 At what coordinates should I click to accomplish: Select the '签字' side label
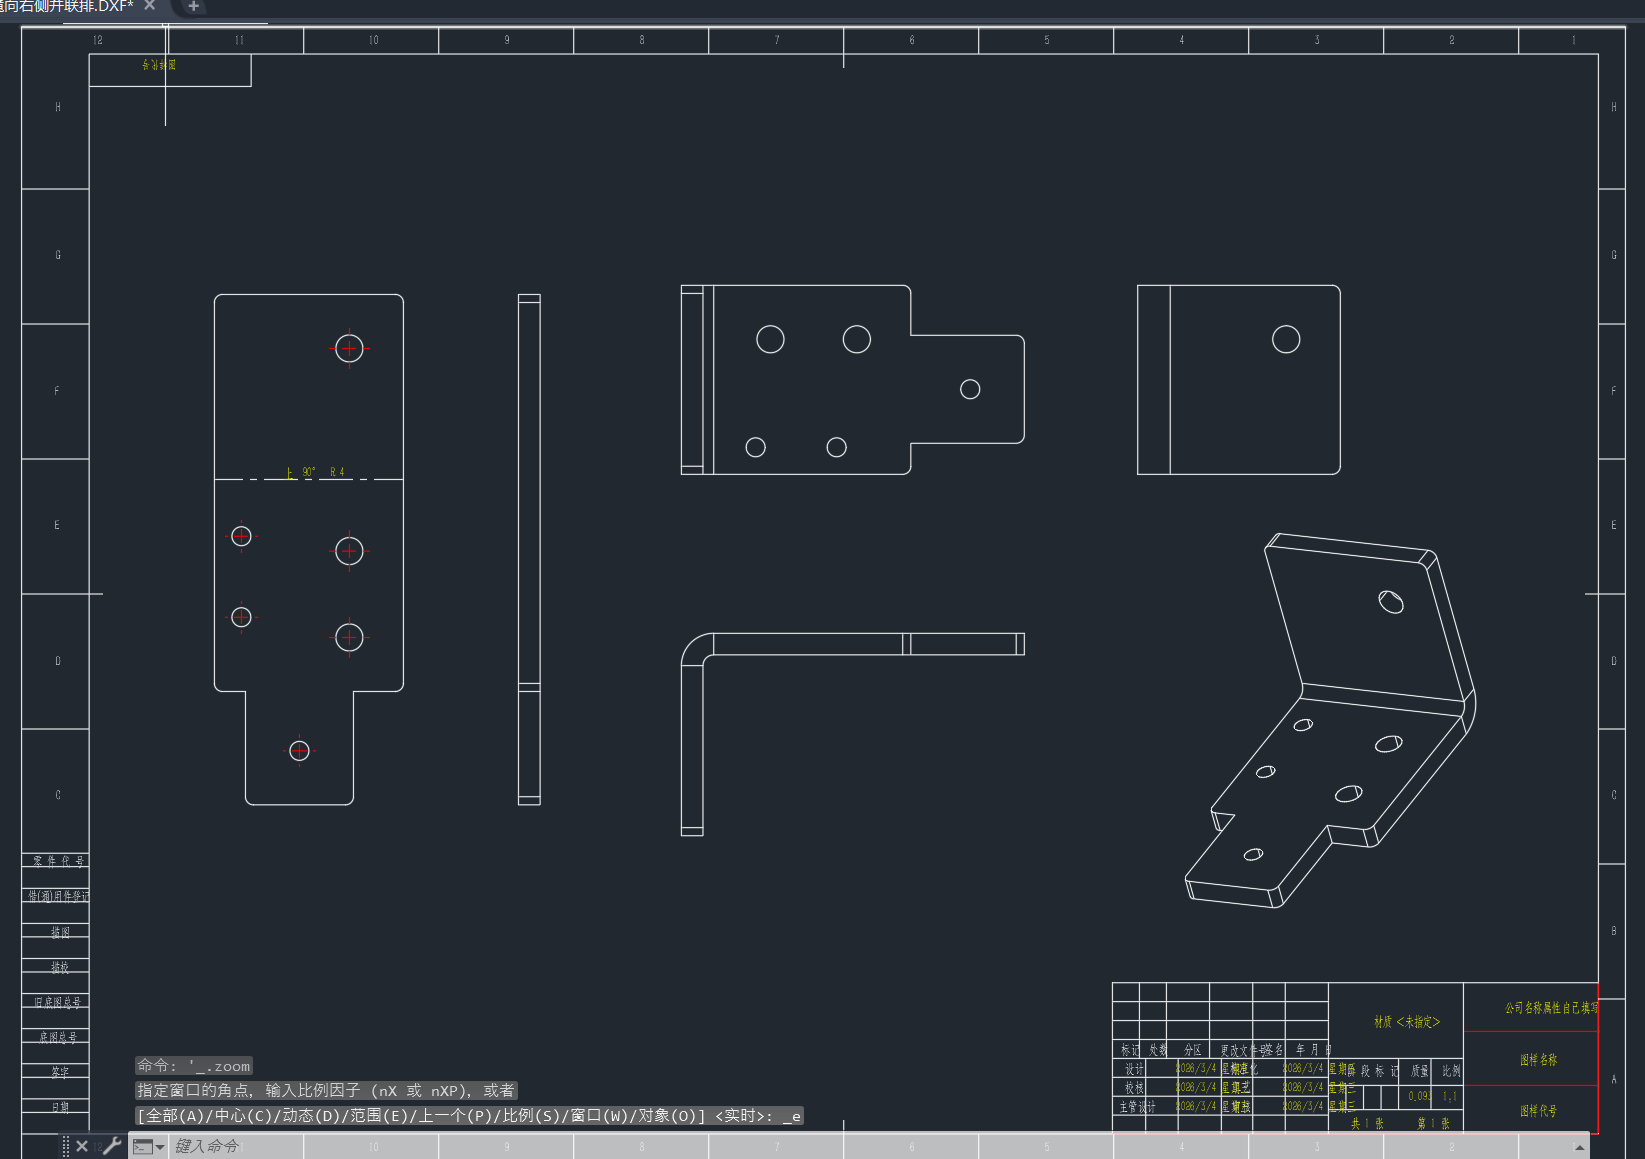[x=60, y=1072]
